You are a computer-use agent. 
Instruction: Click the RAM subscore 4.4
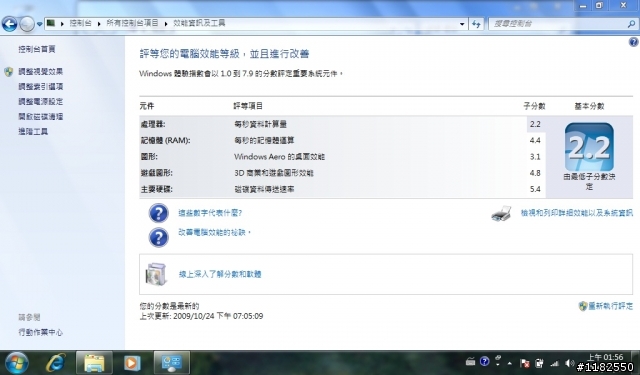pos(535,140)
